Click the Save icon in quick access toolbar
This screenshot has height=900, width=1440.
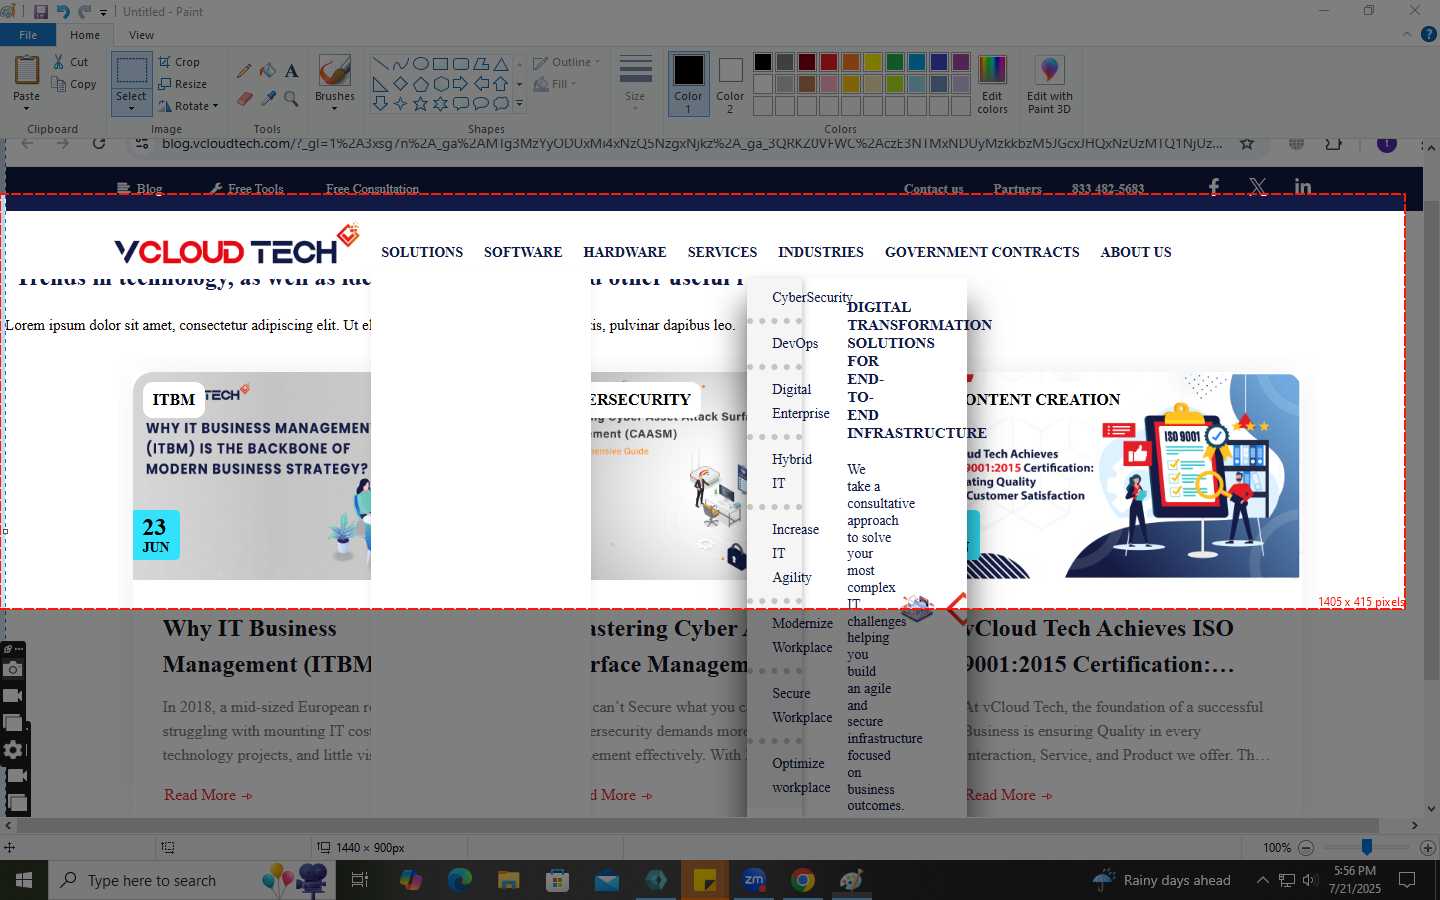[41, 12]
